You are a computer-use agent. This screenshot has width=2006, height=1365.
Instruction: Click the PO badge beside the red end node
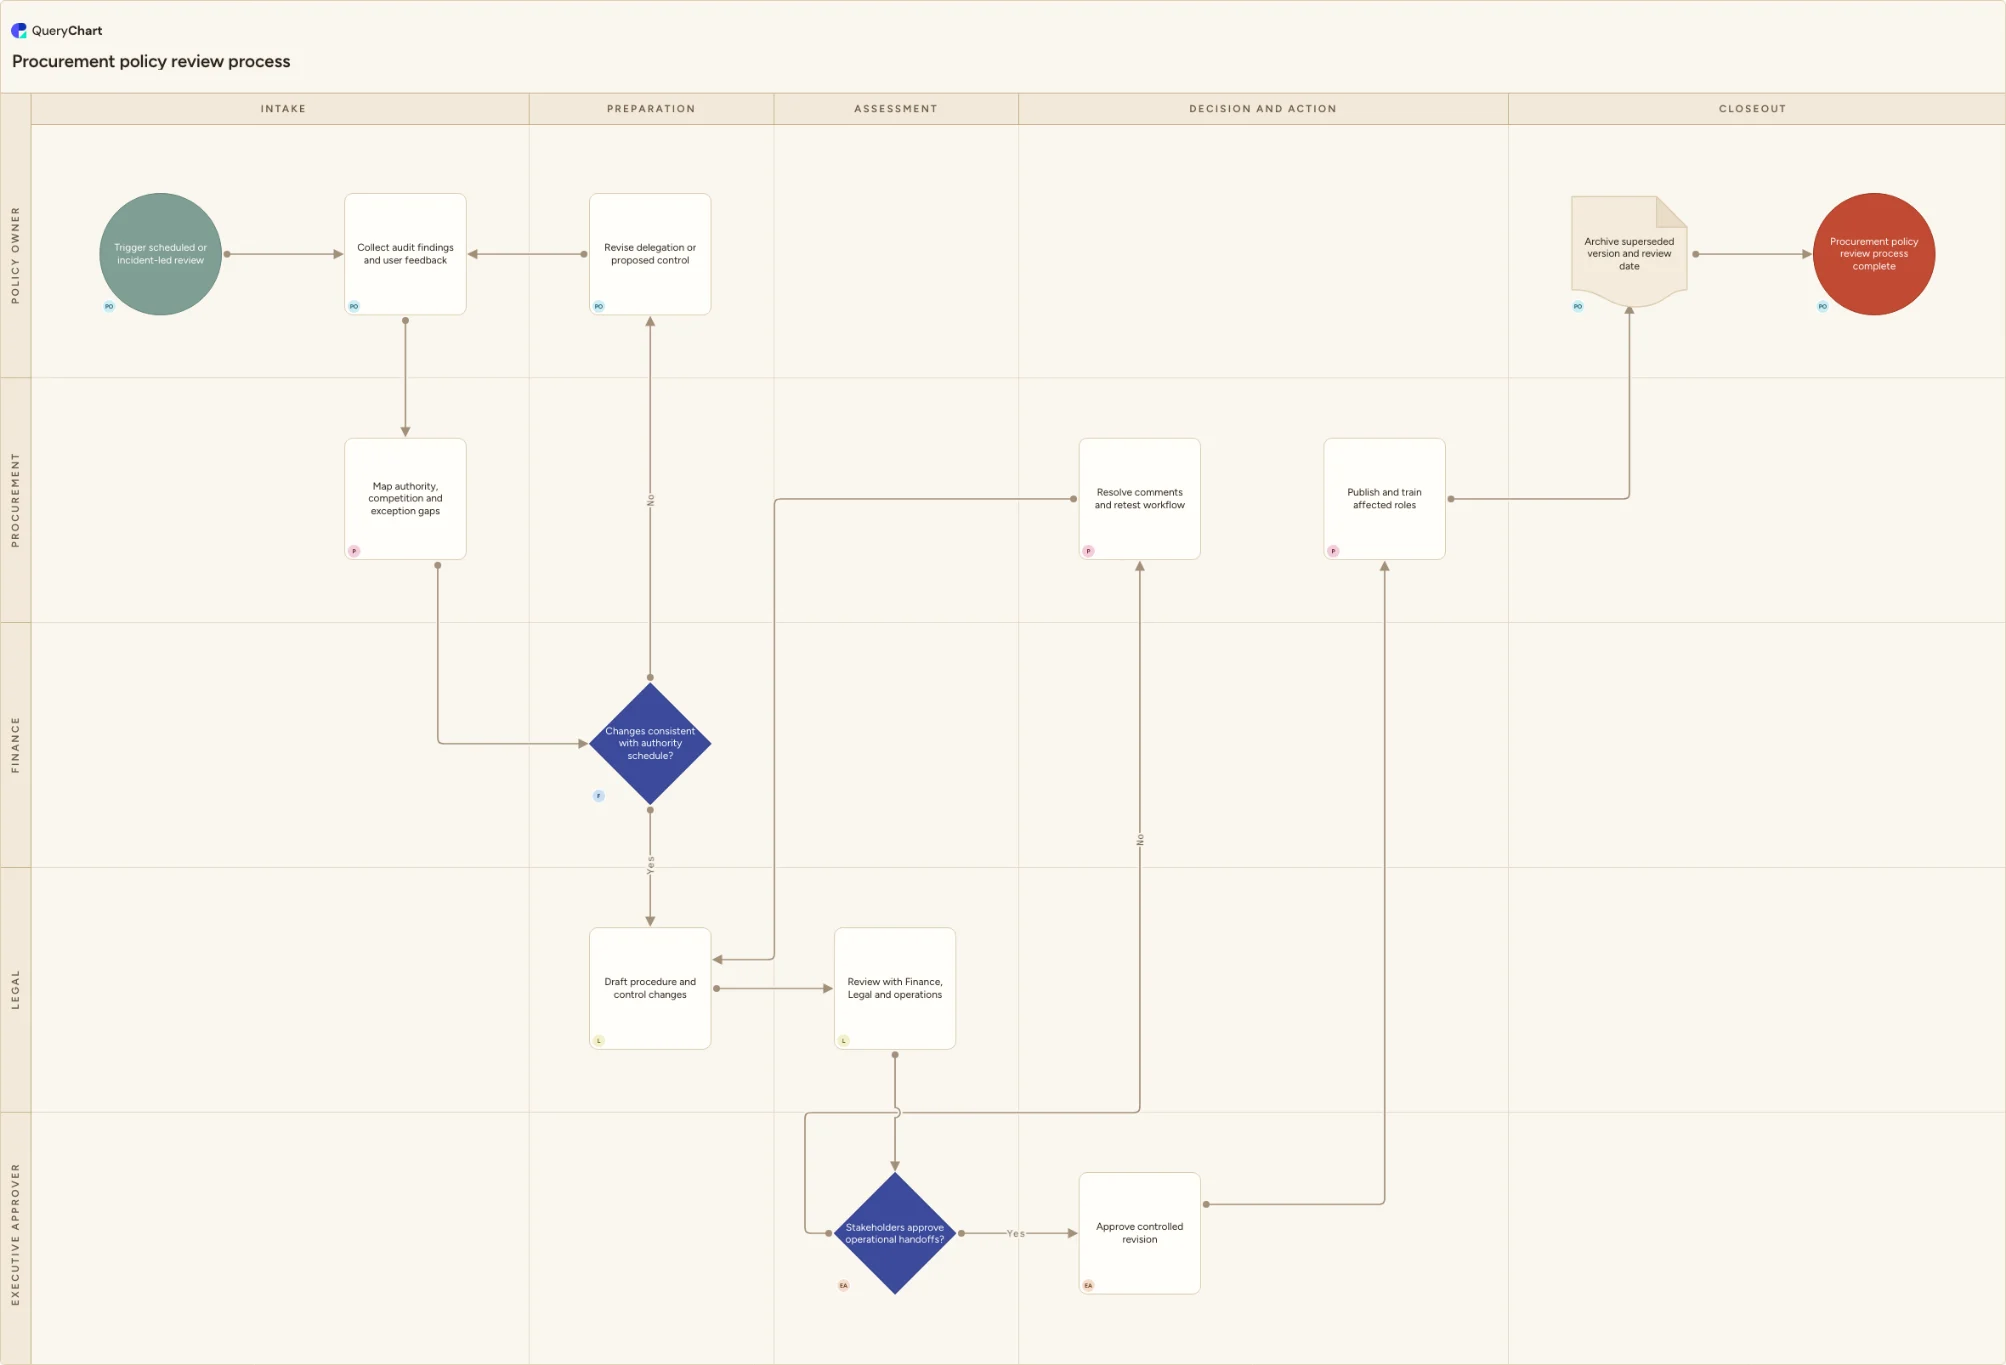point(1823,306)
